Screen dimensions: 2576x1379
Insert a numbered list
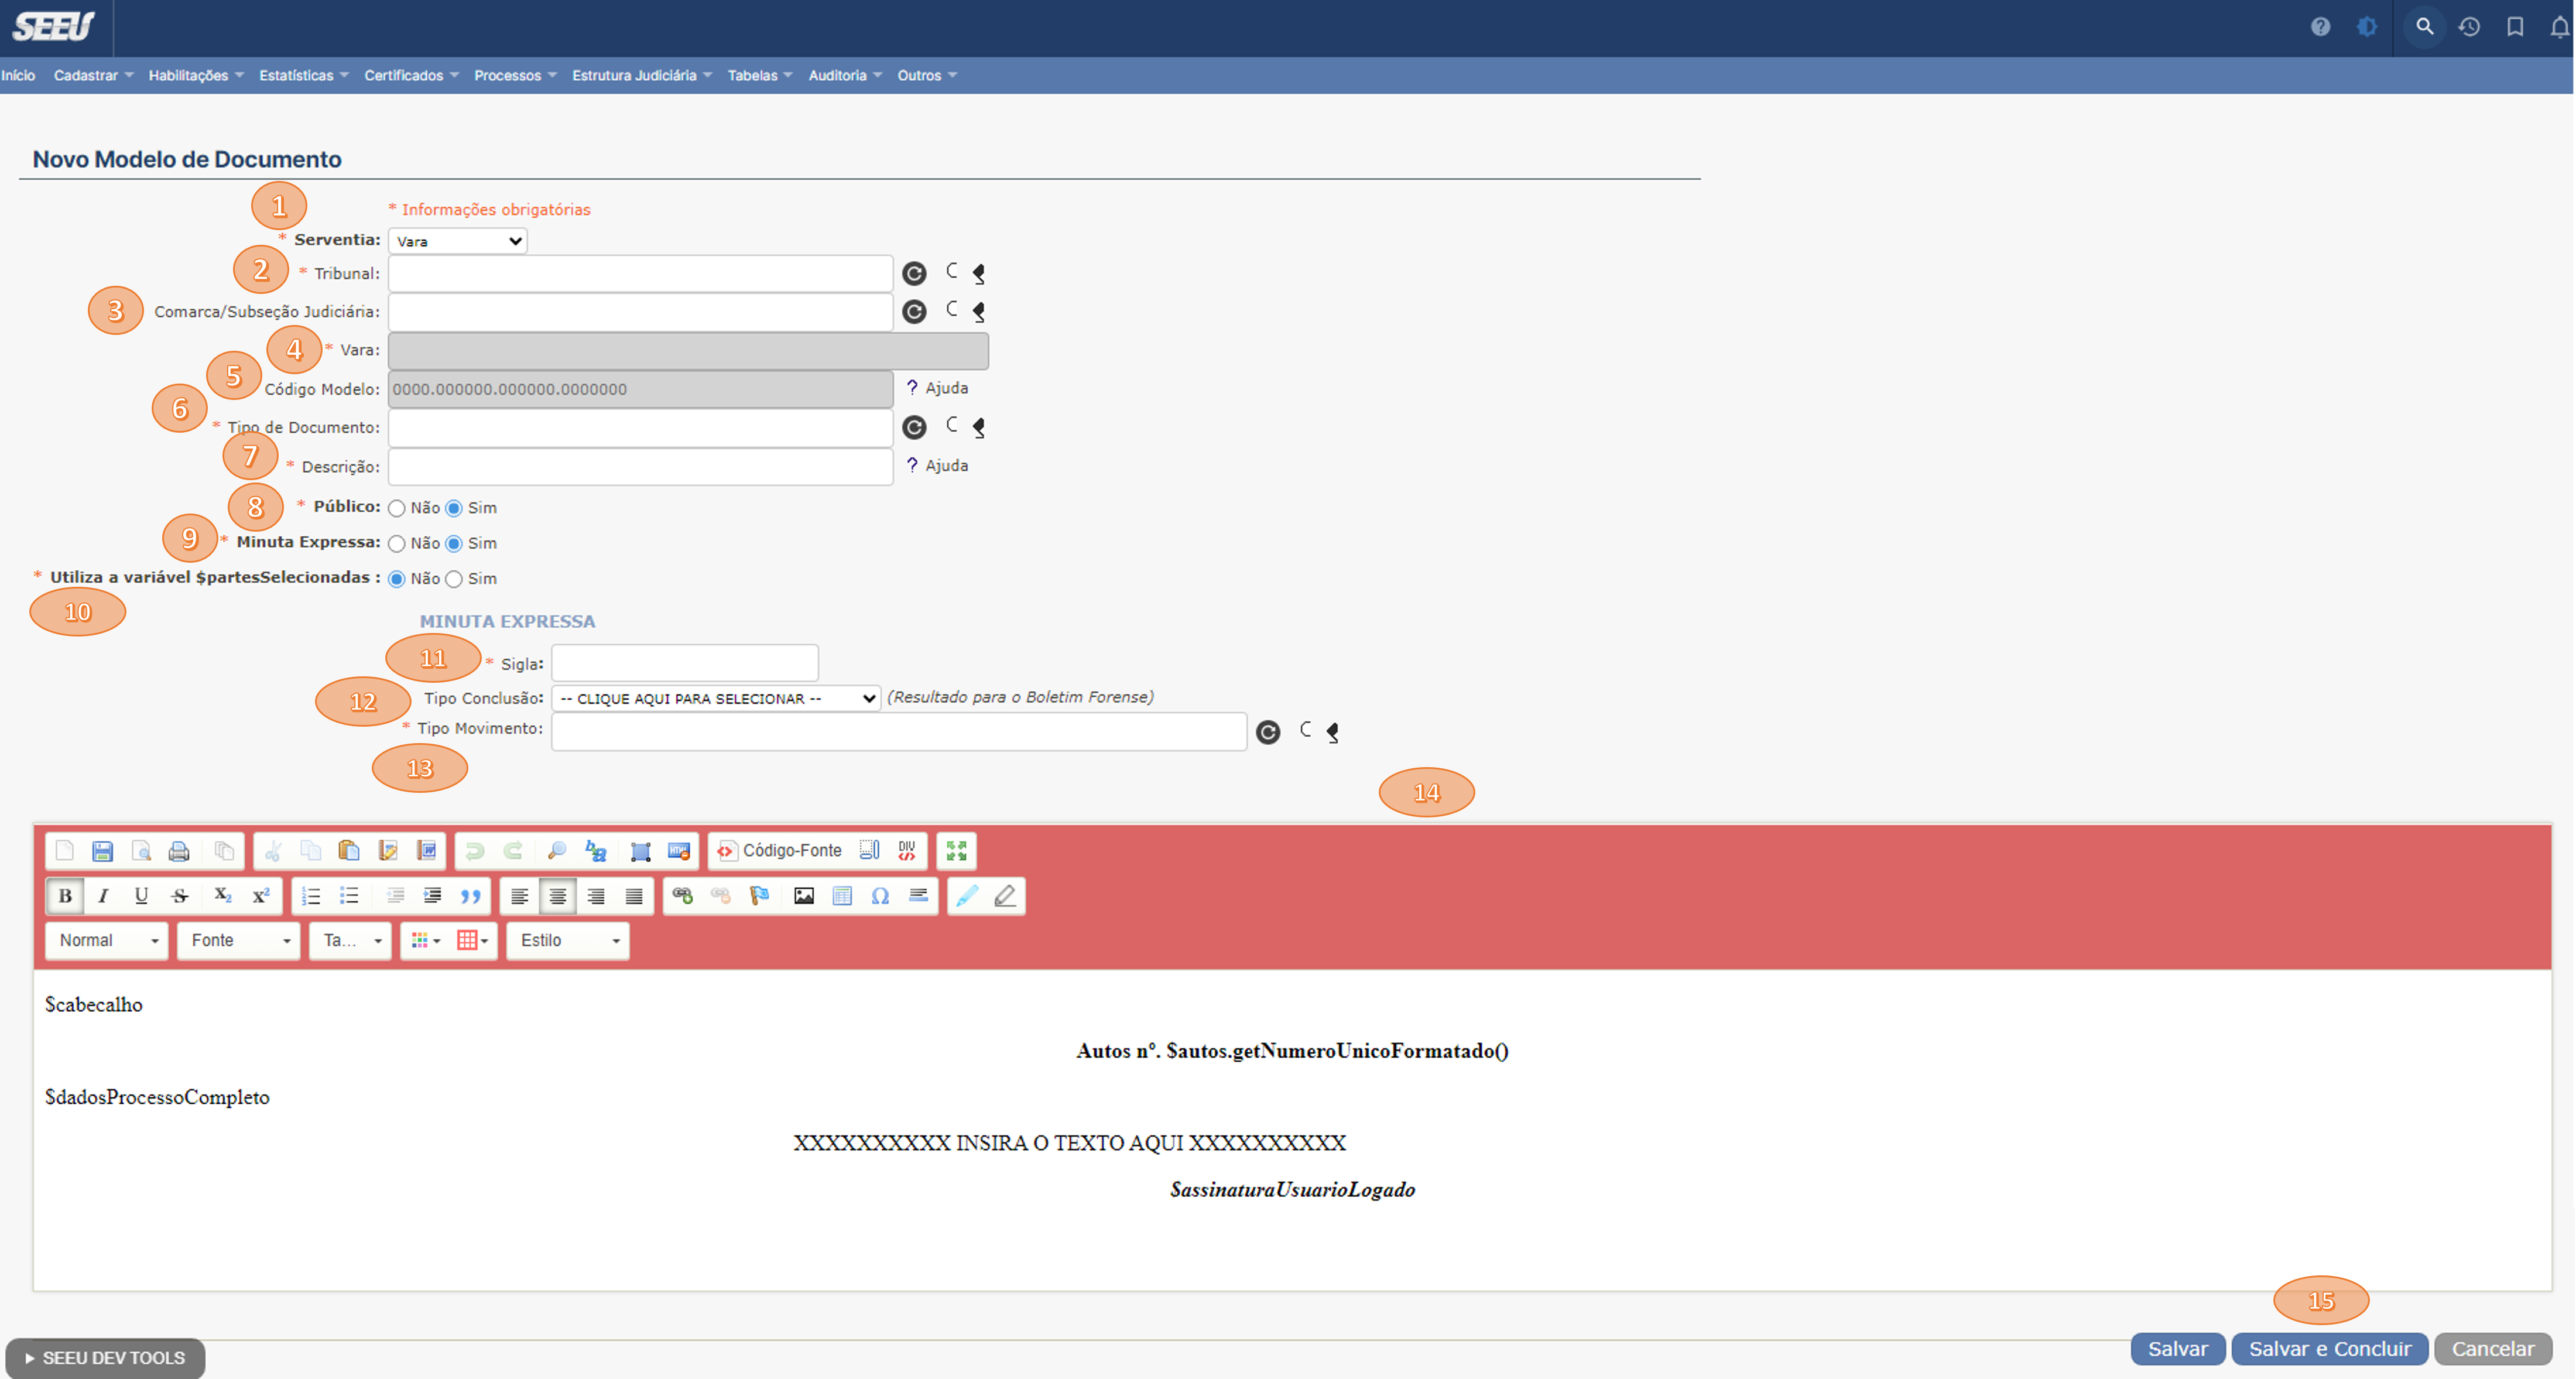tap(311, 896)
